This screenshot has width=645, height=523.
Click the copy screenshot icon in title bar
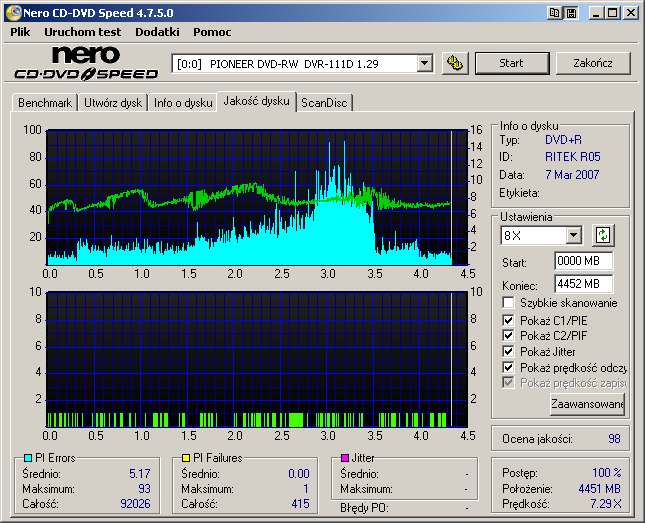pyautogui.click(x=554, y=13)
